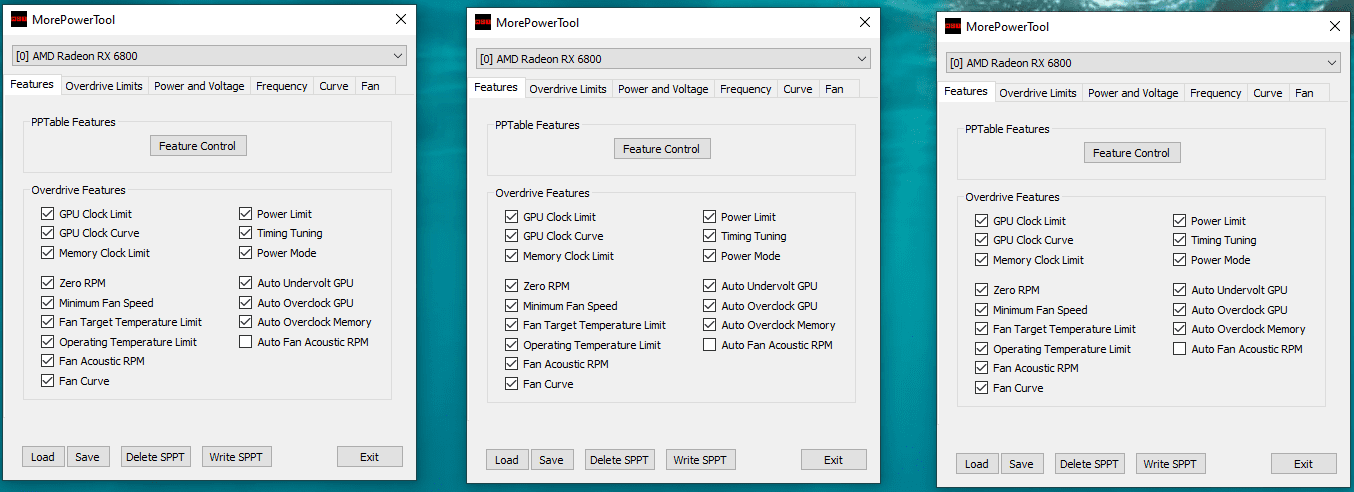
Task: Click MorePowerTool app icon in left window
Action: tap(19, 19)
